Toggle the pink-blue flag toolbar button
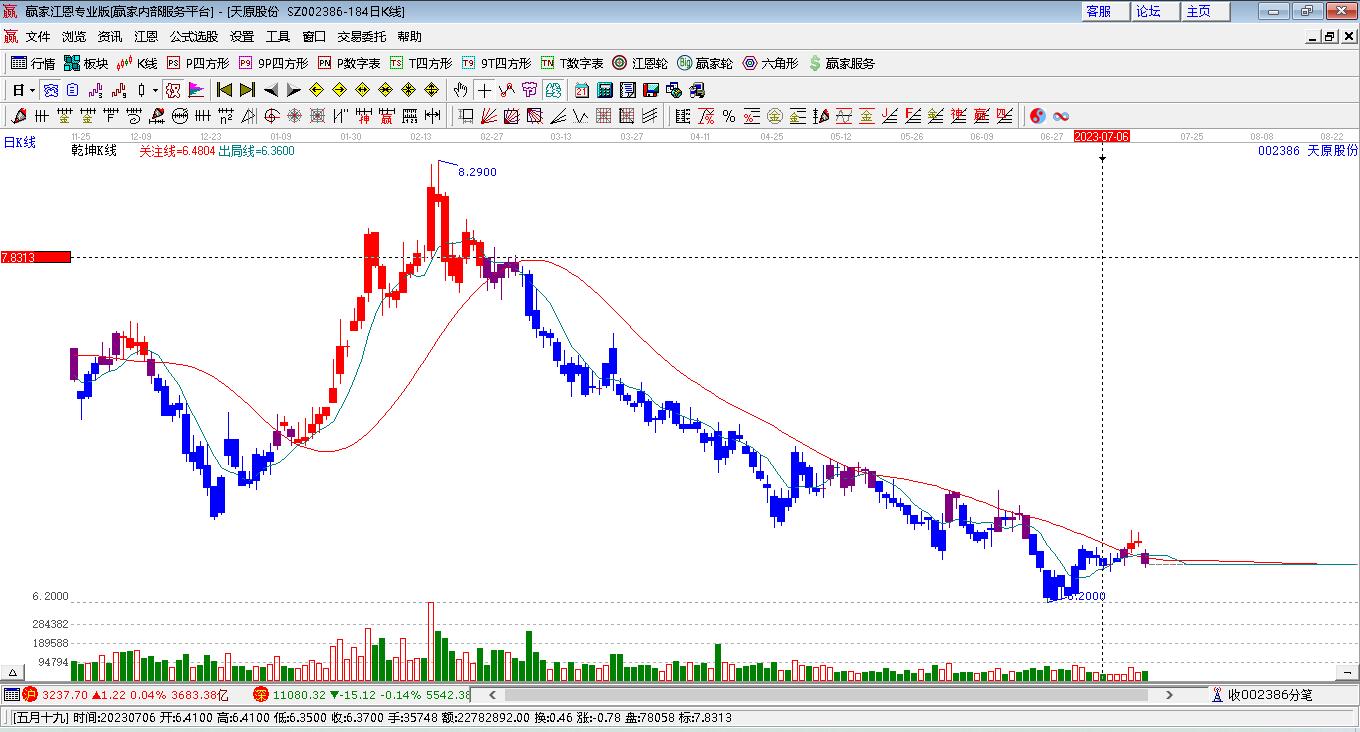The width and height of the screenshot is (1360, 732). point(196,90)
